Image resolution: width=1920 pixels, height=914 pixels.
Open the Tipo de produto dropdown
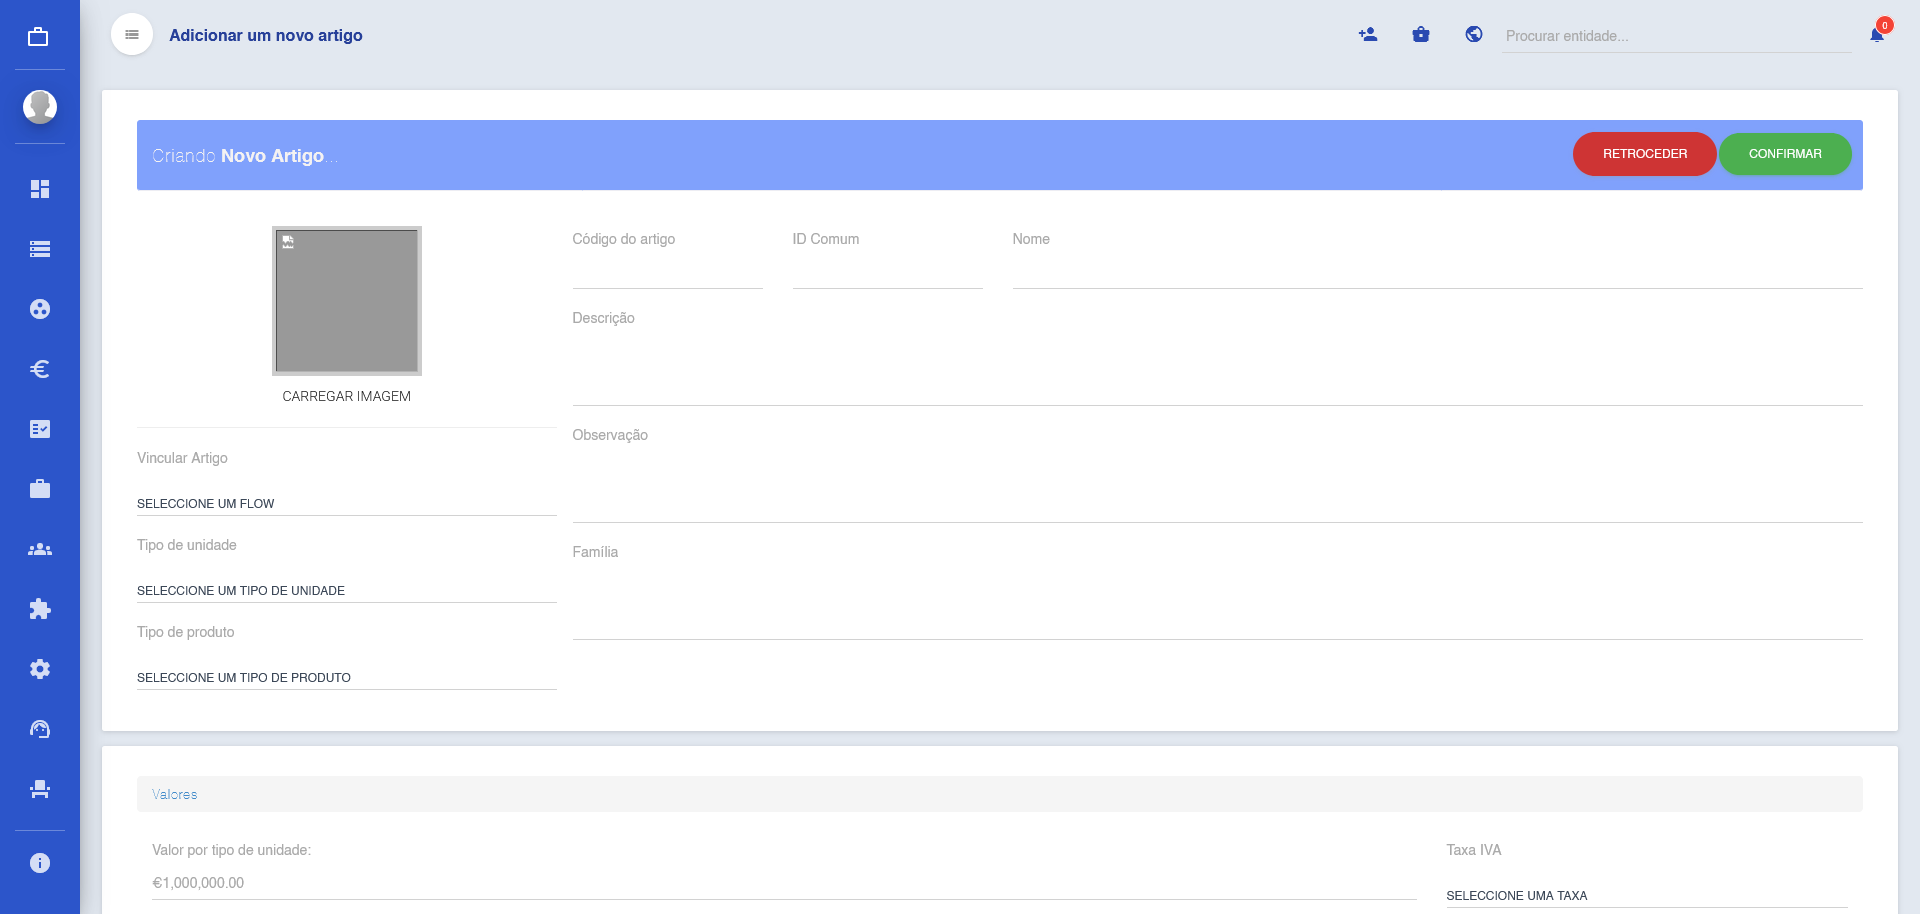tap(346, 677)
